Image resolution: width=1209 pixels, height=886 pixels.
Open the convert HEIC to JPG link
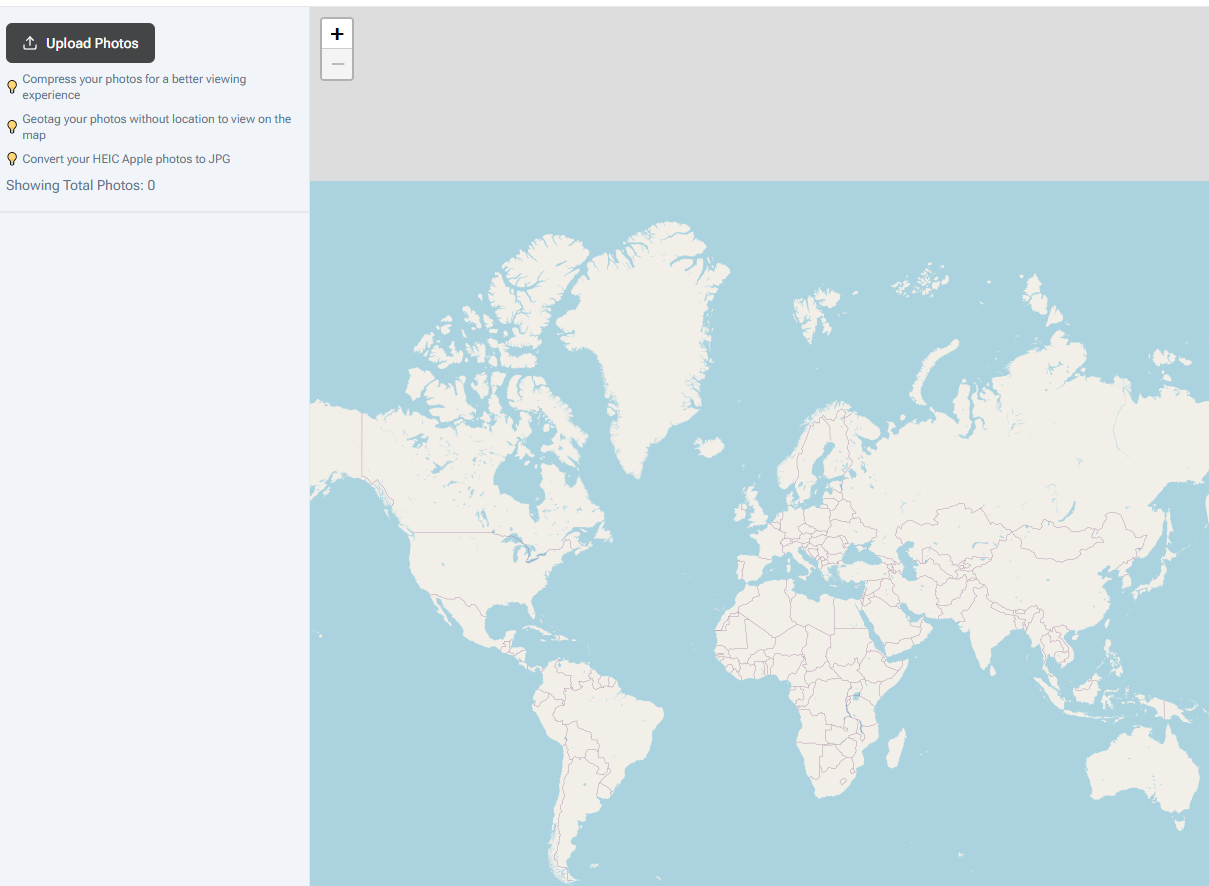[127, 158]
